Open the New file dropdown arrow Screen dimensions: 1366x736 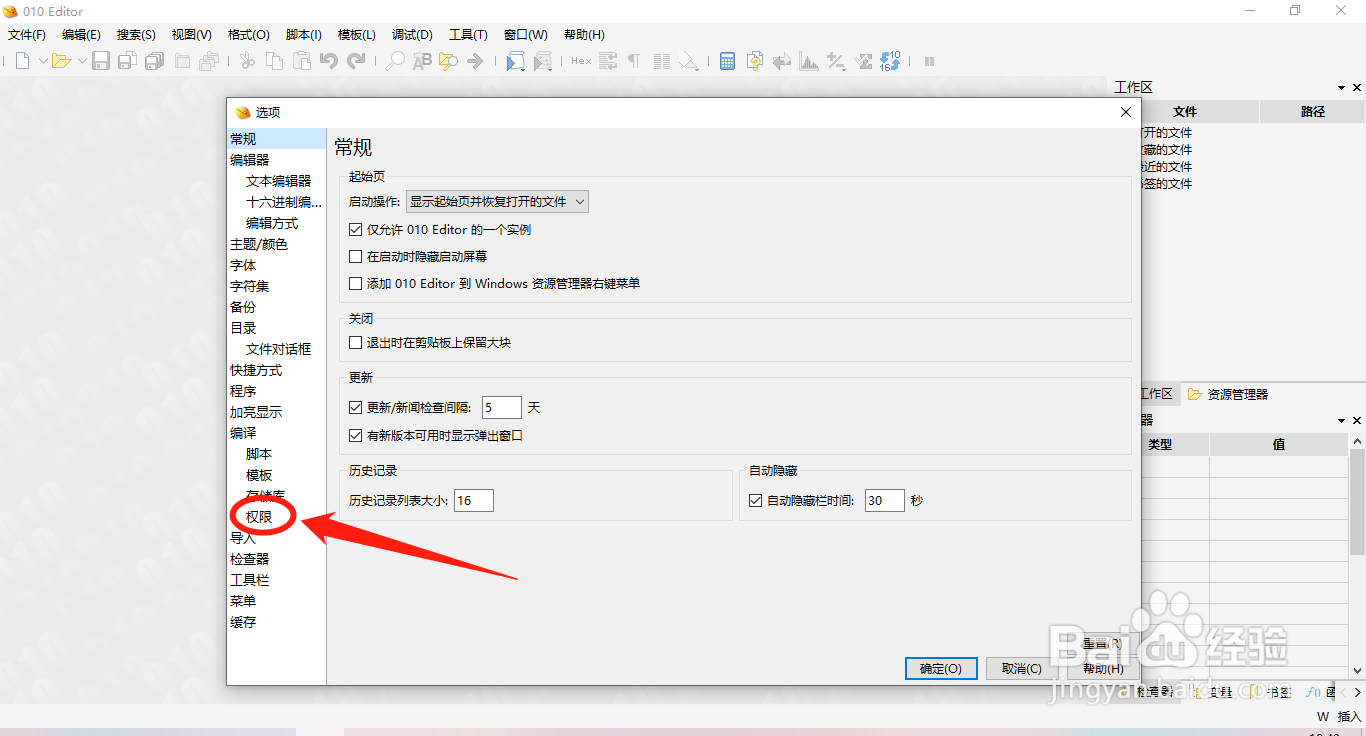43,61
